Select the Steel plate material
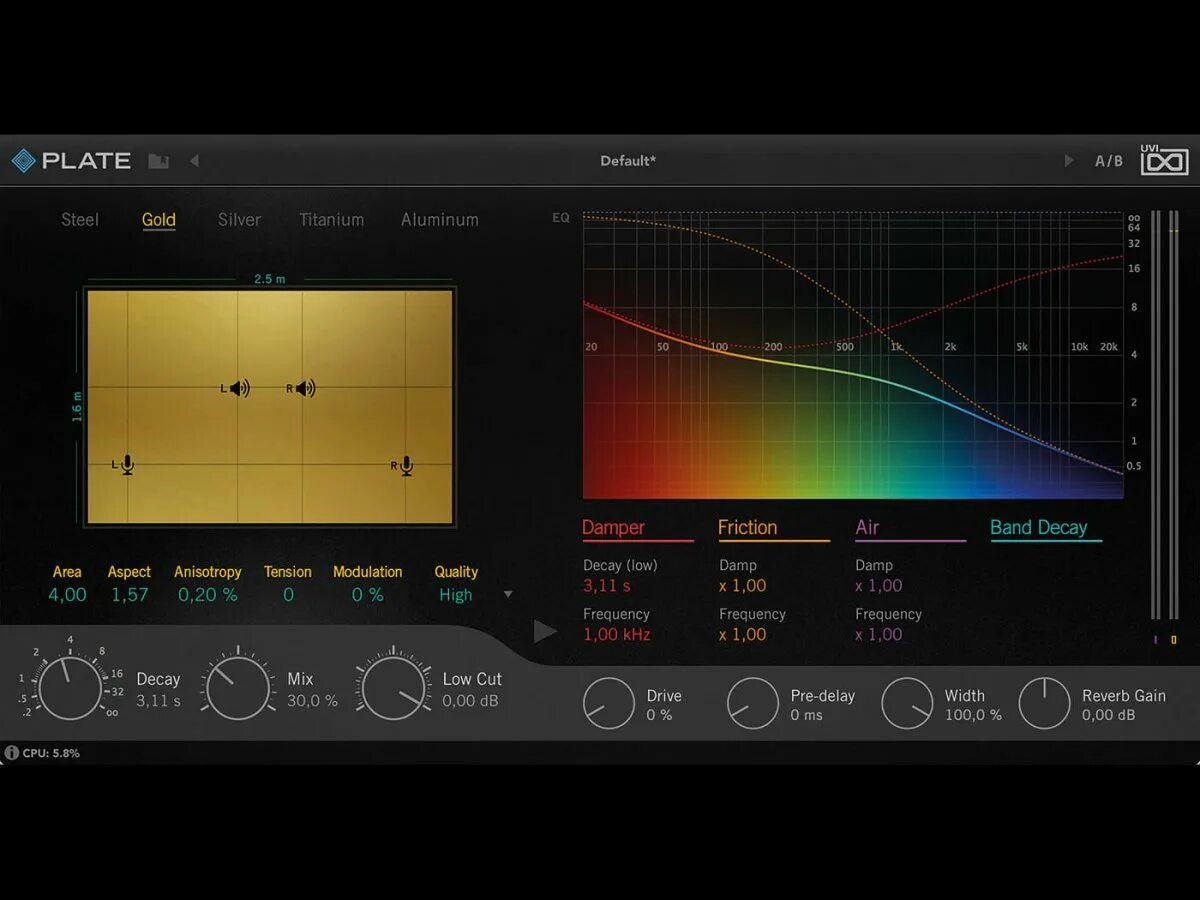The image size is (1200, 900). tap(80, 219)
